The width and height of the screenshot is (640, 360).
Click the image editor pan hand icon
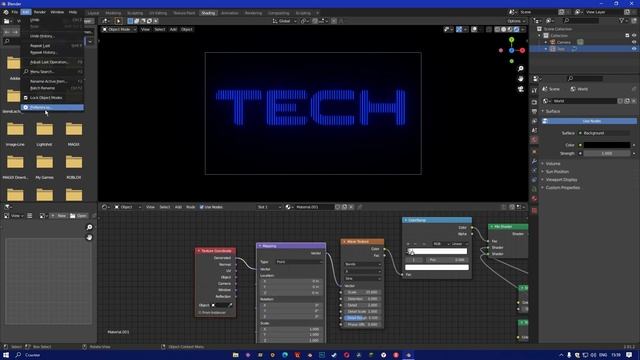point(89,237)
